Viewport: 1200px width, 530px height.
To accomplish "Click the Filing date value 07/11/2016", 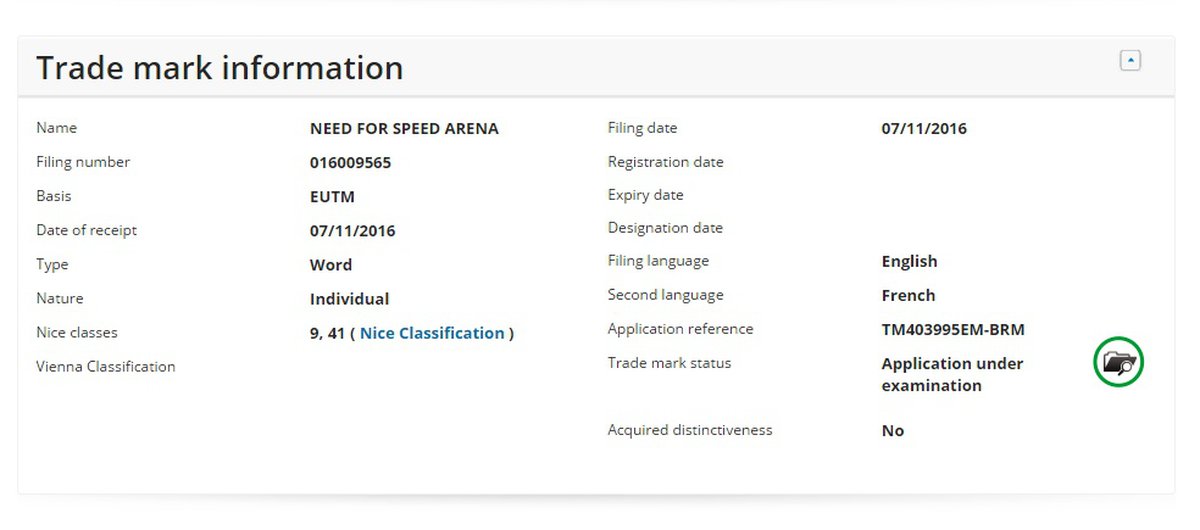I will (923, 128).
